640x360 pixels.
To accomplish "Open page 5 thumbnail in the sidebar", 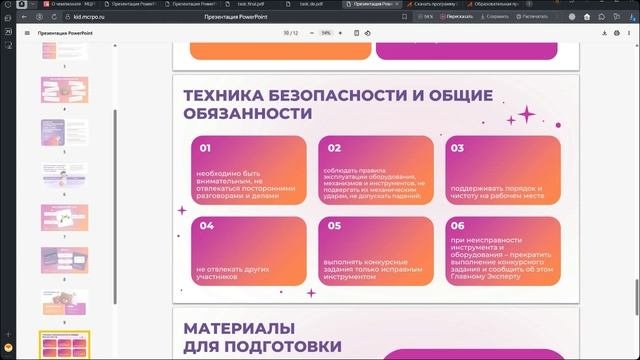I will click(64, 132).
